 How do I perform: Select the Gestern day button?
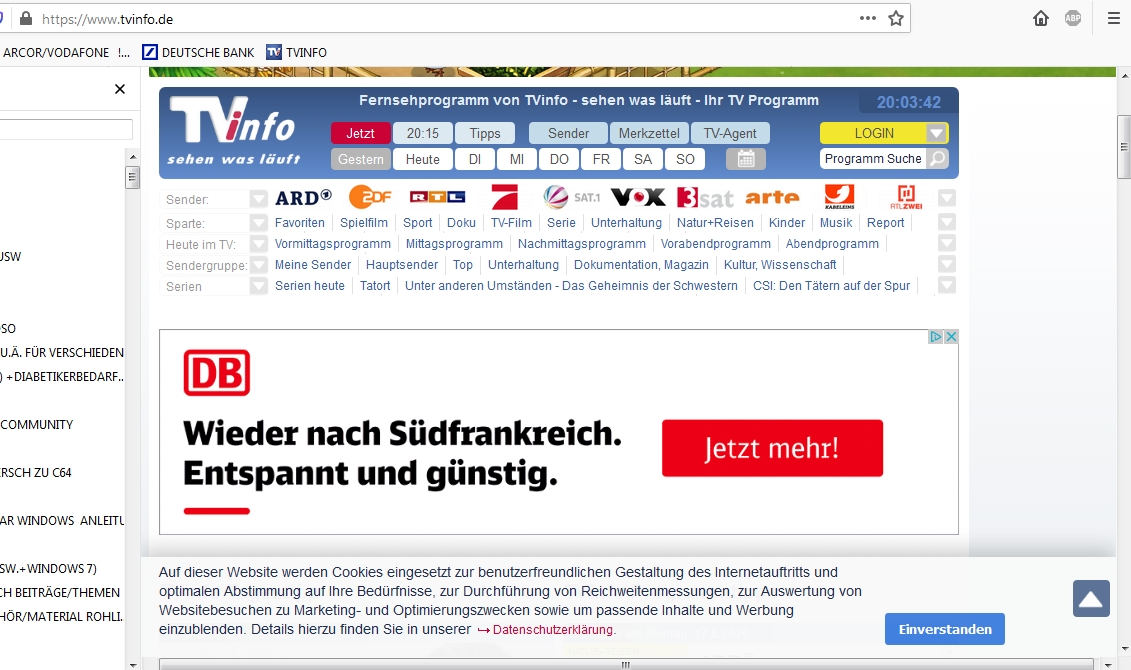[361, 159]
